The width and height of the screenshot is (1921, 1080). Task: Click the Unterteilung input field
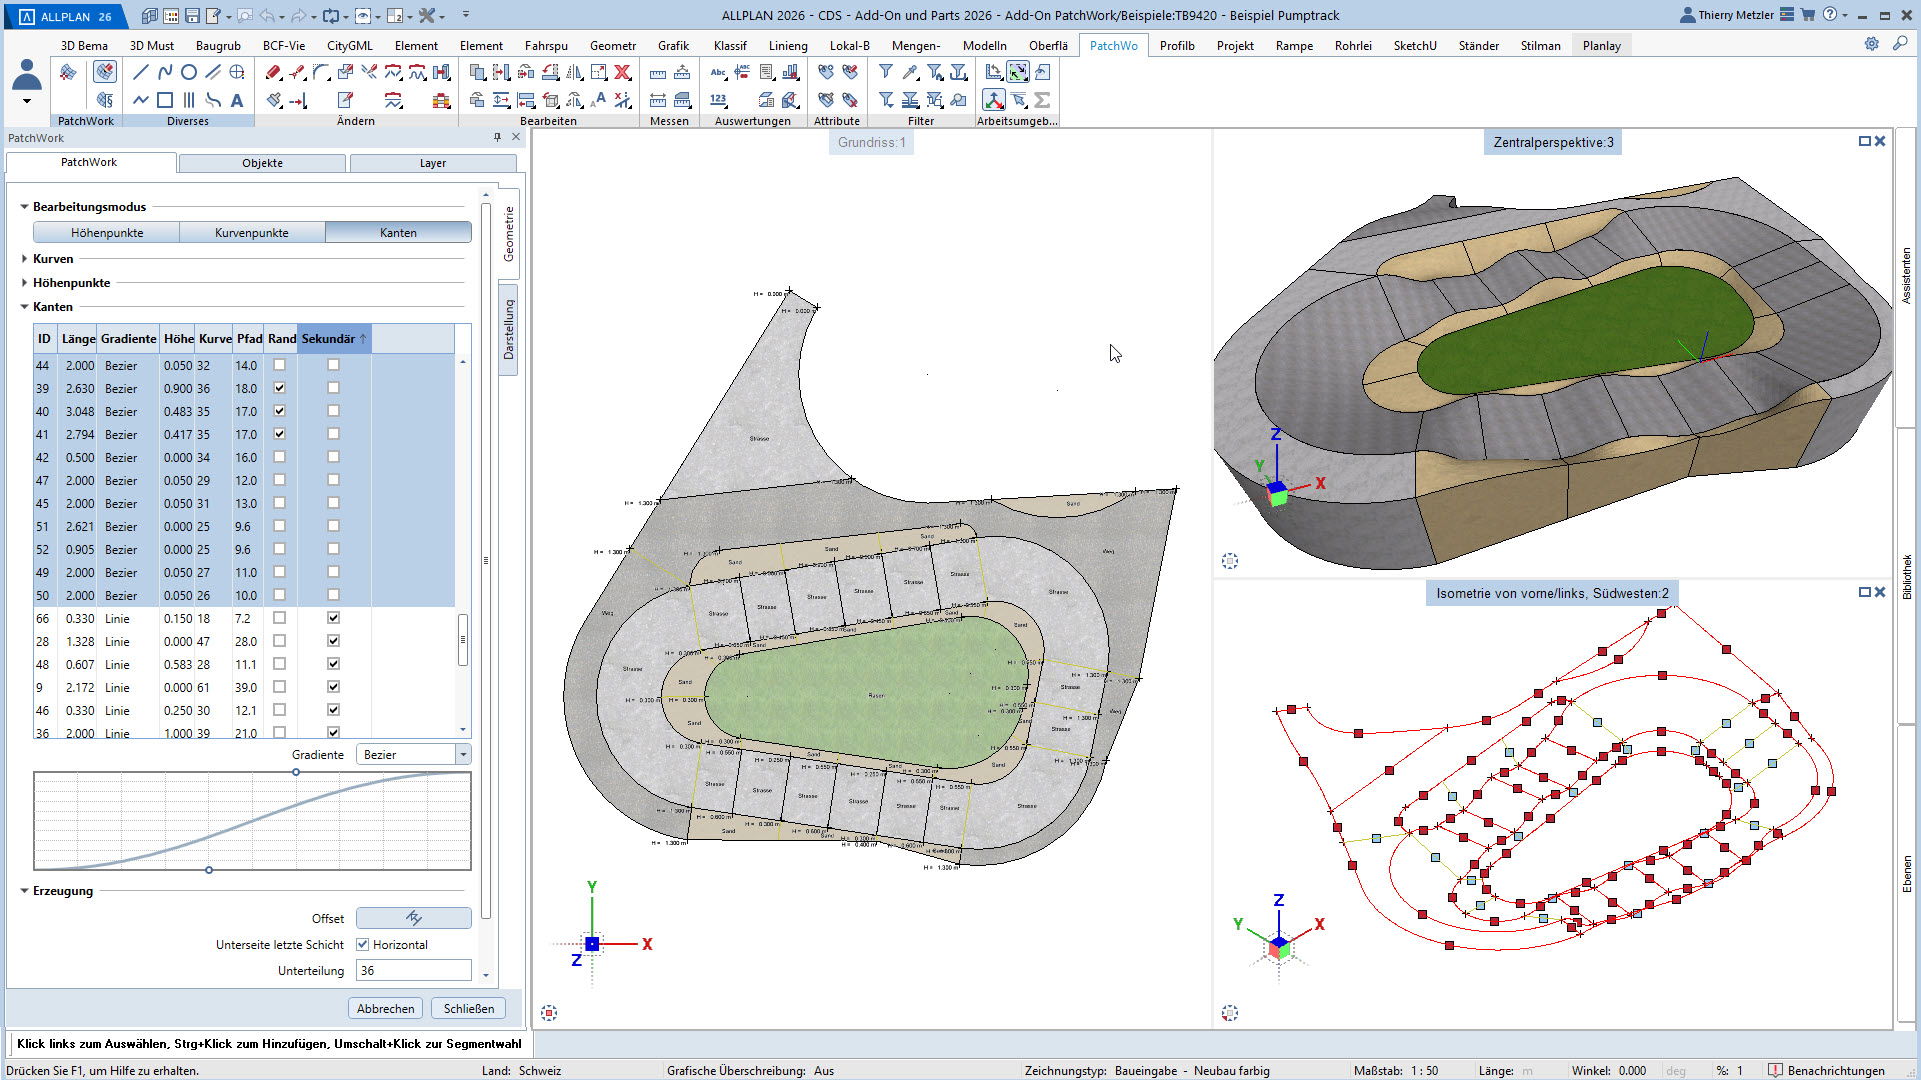[x=413, y=970]
